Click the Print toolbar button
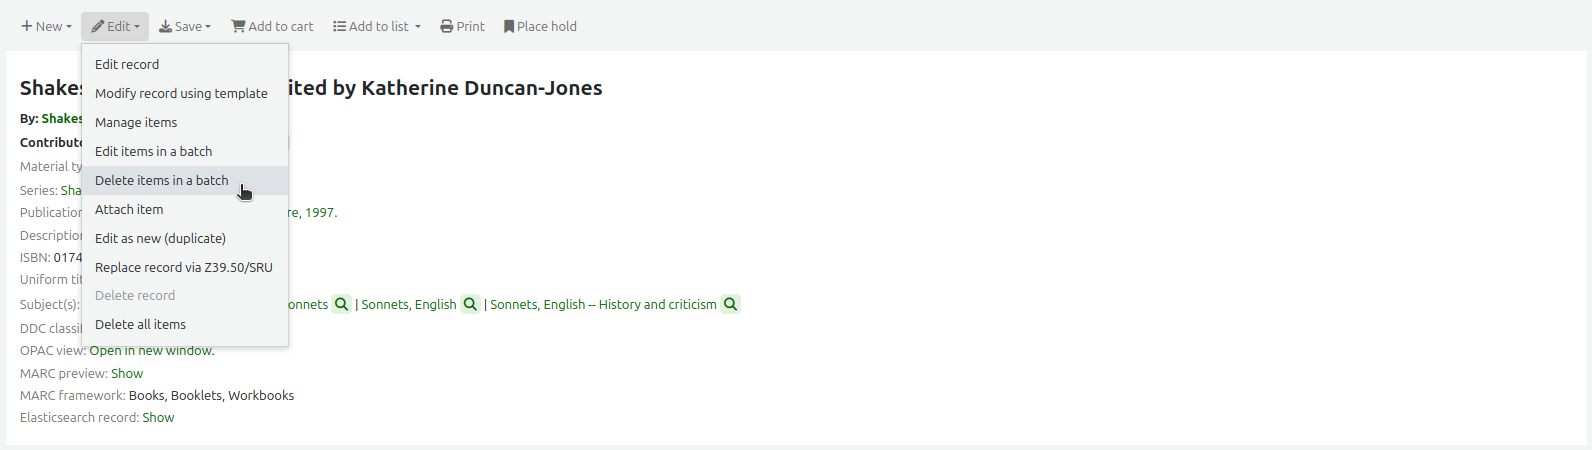1592x450 pixels. pyautogui.click(x=462, y=27)
